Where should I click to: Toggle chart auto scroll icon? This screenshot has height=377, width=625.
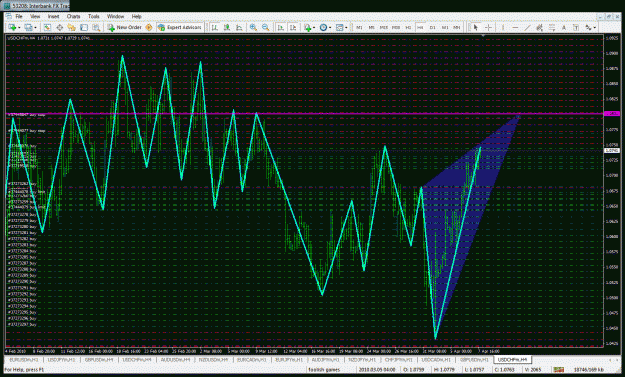click(281, 27)
